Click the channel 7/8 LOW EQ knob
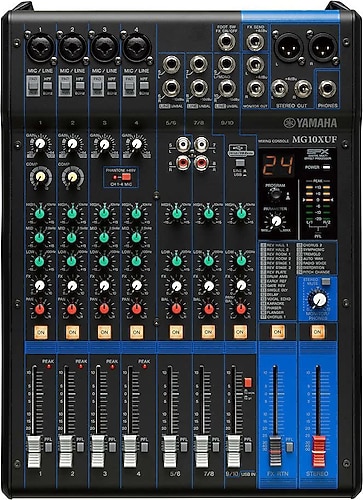Screen dimensions: 363x500 (209, 261)
